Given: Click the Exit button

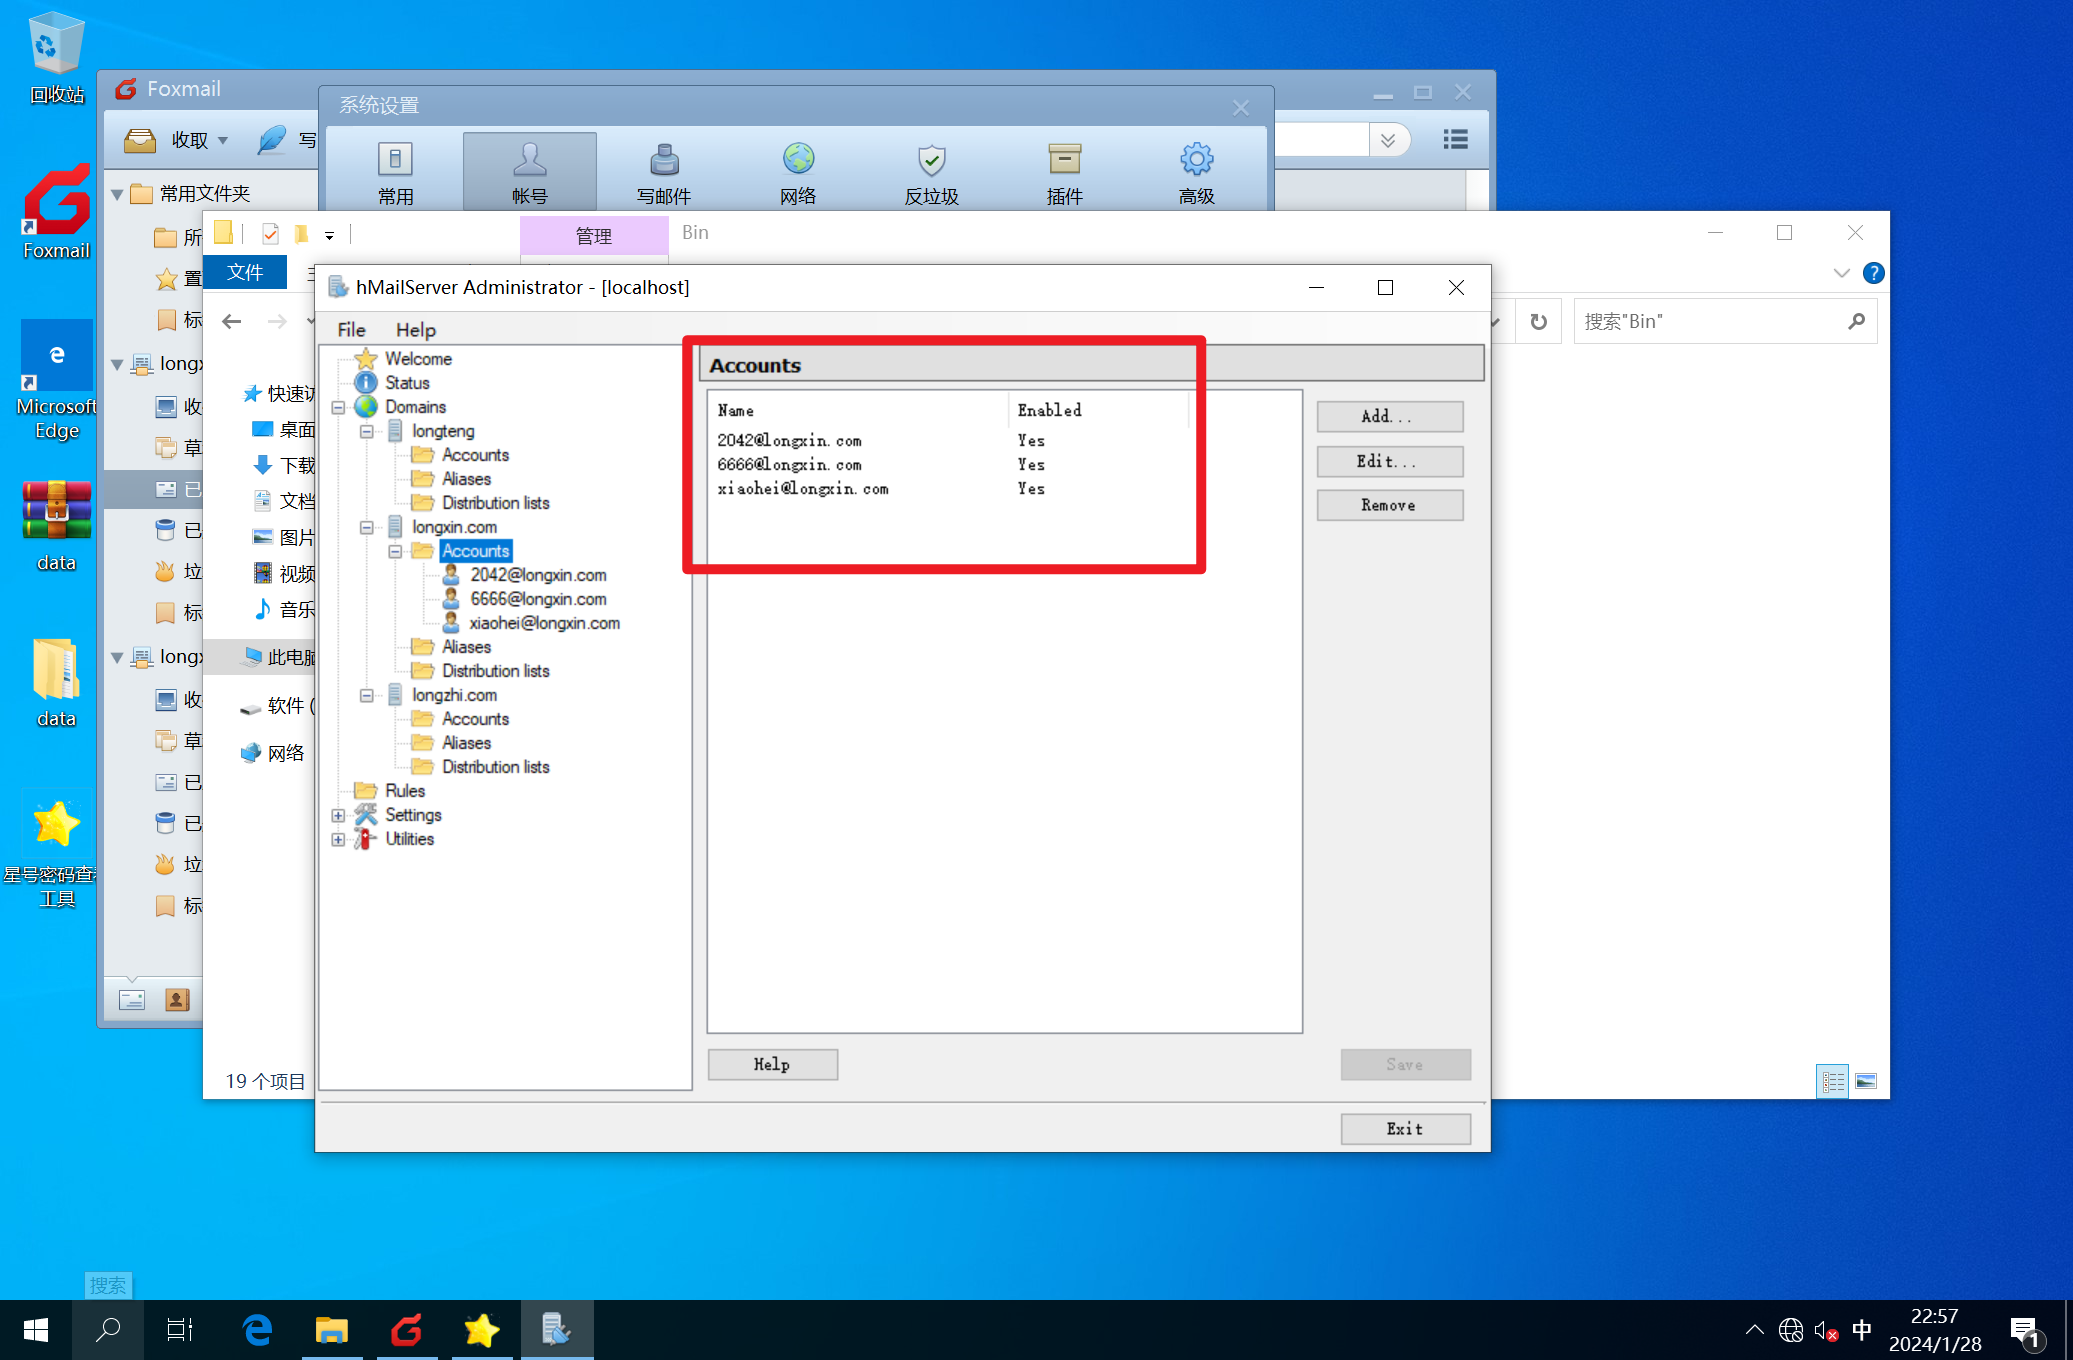Looking at the screenshot, I should tap(1405, 1129).
